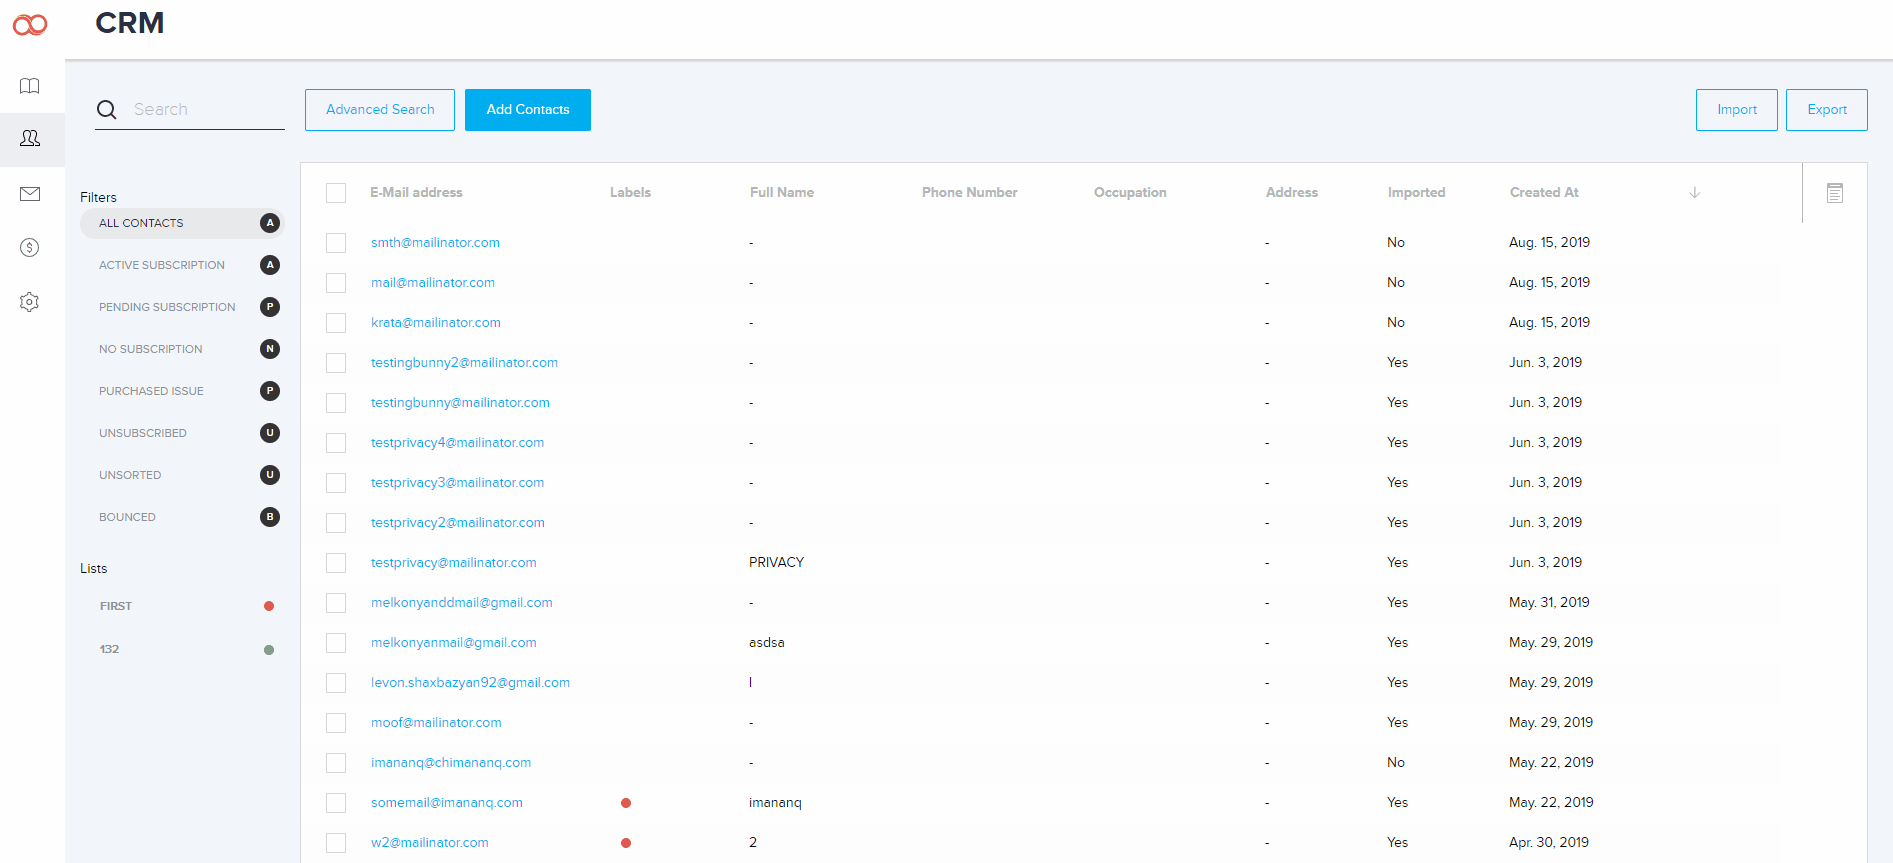
Task: Open the krata@mailinator.com contact link
Action: pos(435,323)
